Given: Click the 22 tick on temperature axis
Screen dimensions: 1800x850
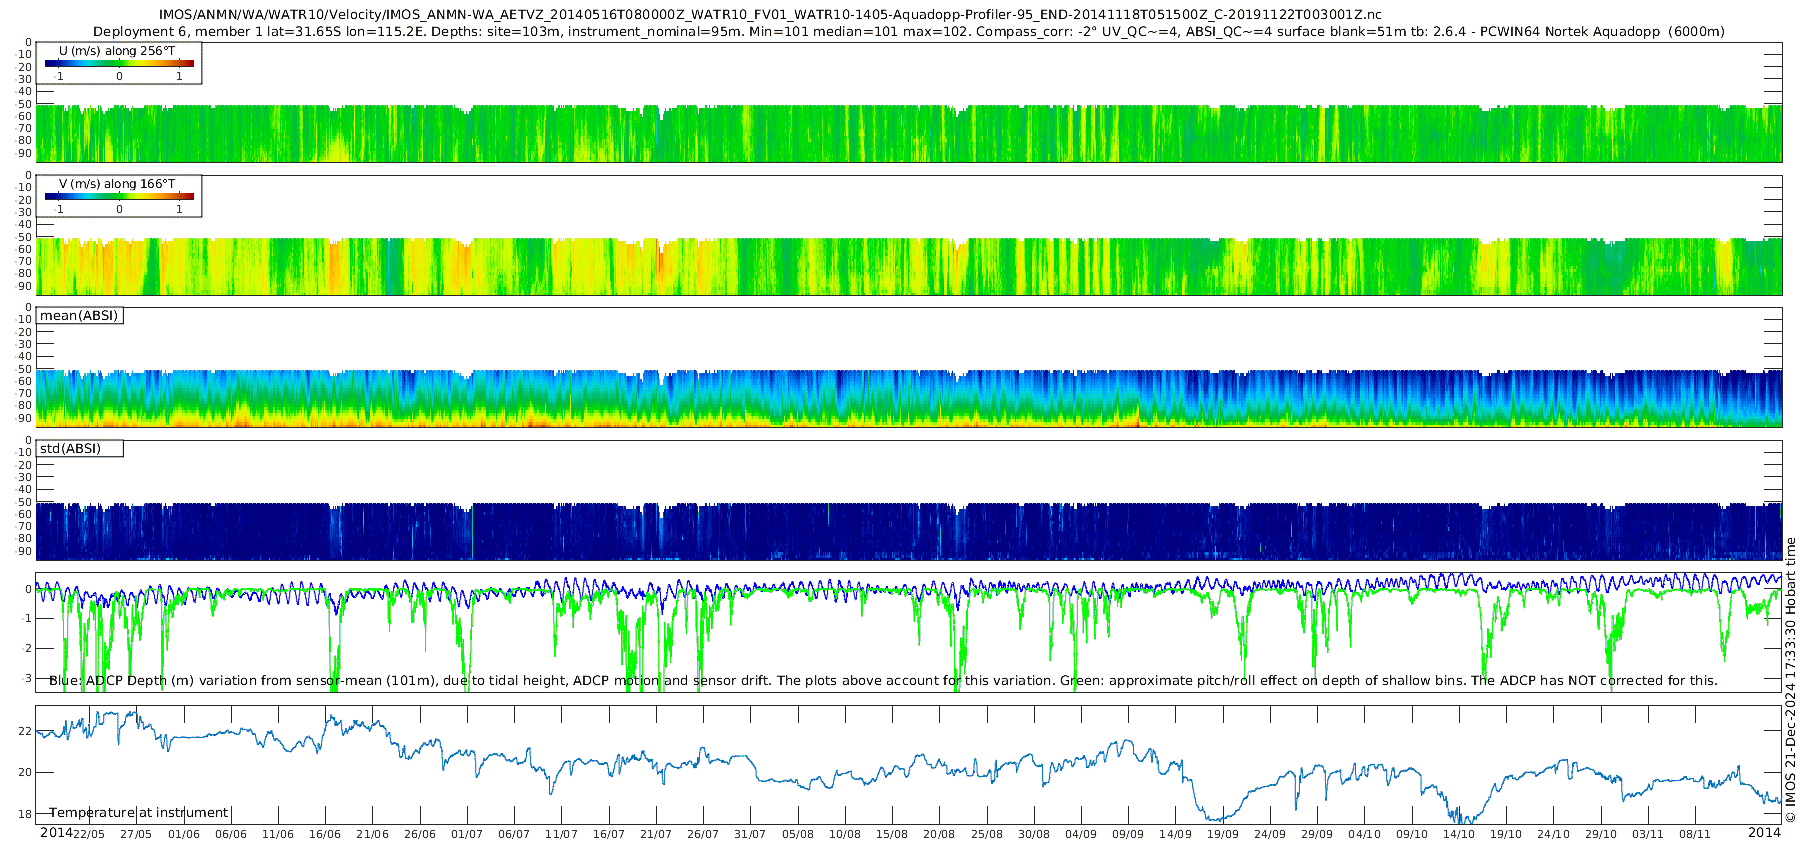Looking at the screenshot, I should [25, 732].
